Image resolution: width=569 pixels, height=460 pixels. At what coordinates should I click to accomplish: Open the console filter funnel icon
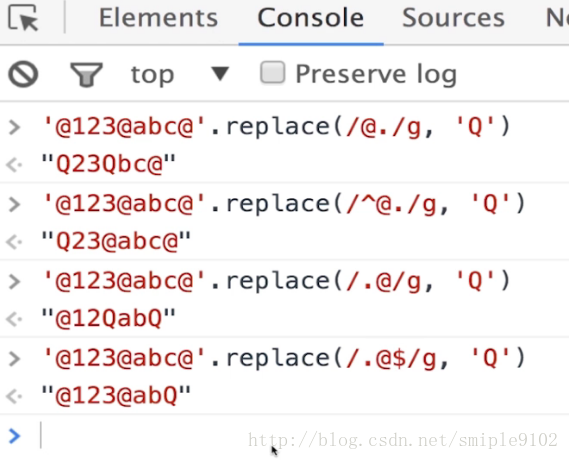(86, 75)
